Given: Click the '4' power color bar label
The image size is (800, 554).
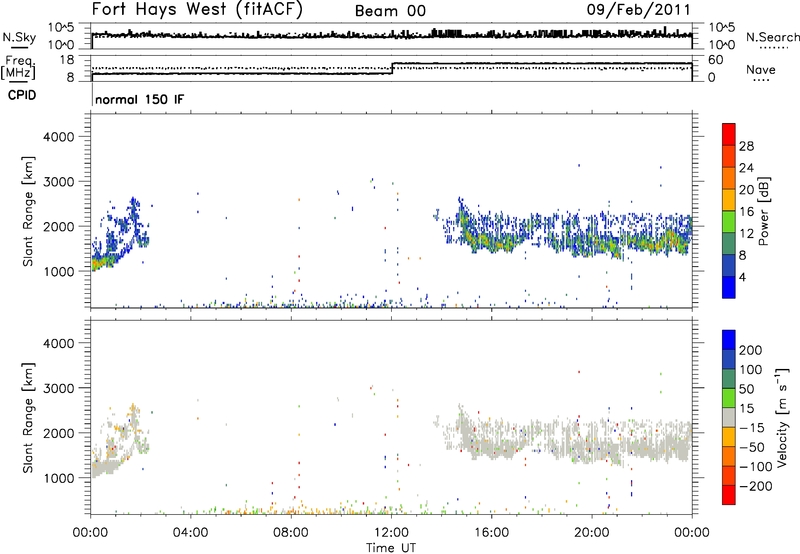Looking at the screenshot, I should pos(742,277).
